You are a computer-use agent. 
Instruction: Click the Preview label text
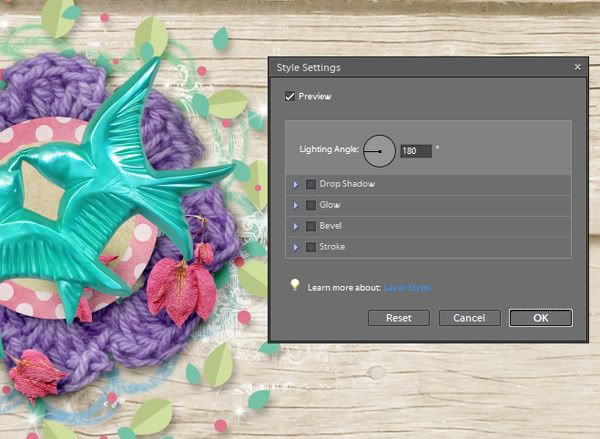[x=315, y=96]
